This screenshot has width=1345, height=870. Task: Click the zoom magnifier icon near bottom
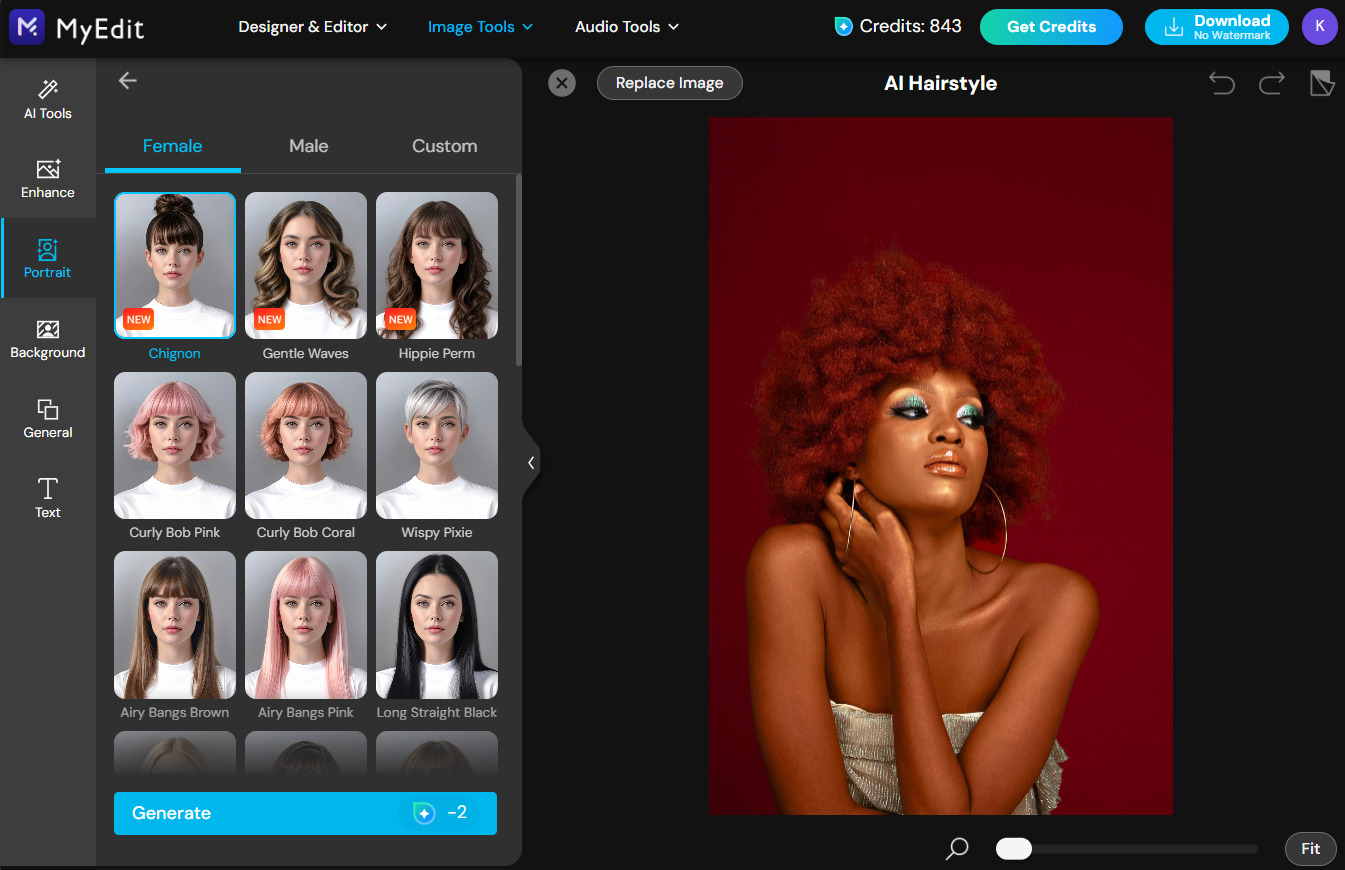955,848
